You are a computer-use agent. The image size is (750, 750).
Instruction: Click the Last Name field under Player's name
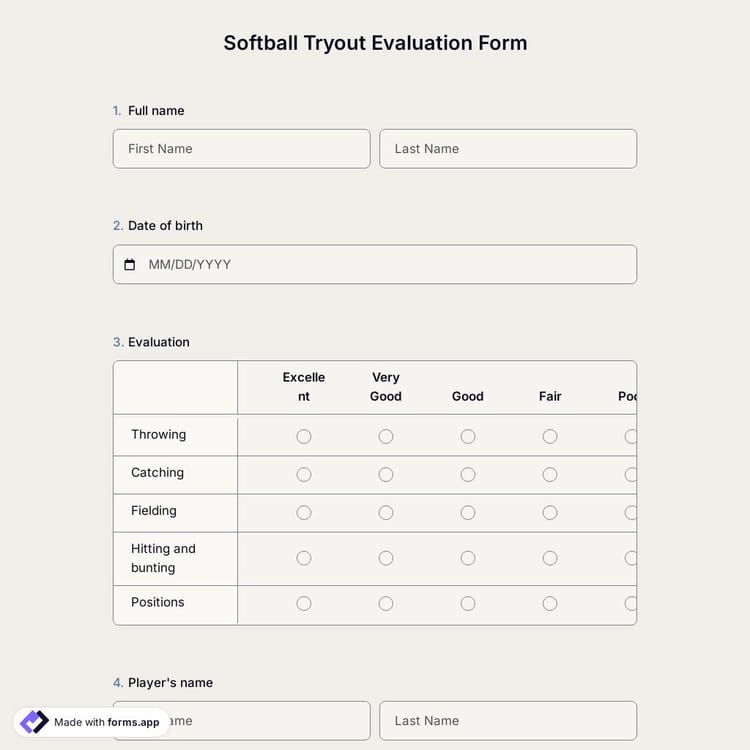507,721
